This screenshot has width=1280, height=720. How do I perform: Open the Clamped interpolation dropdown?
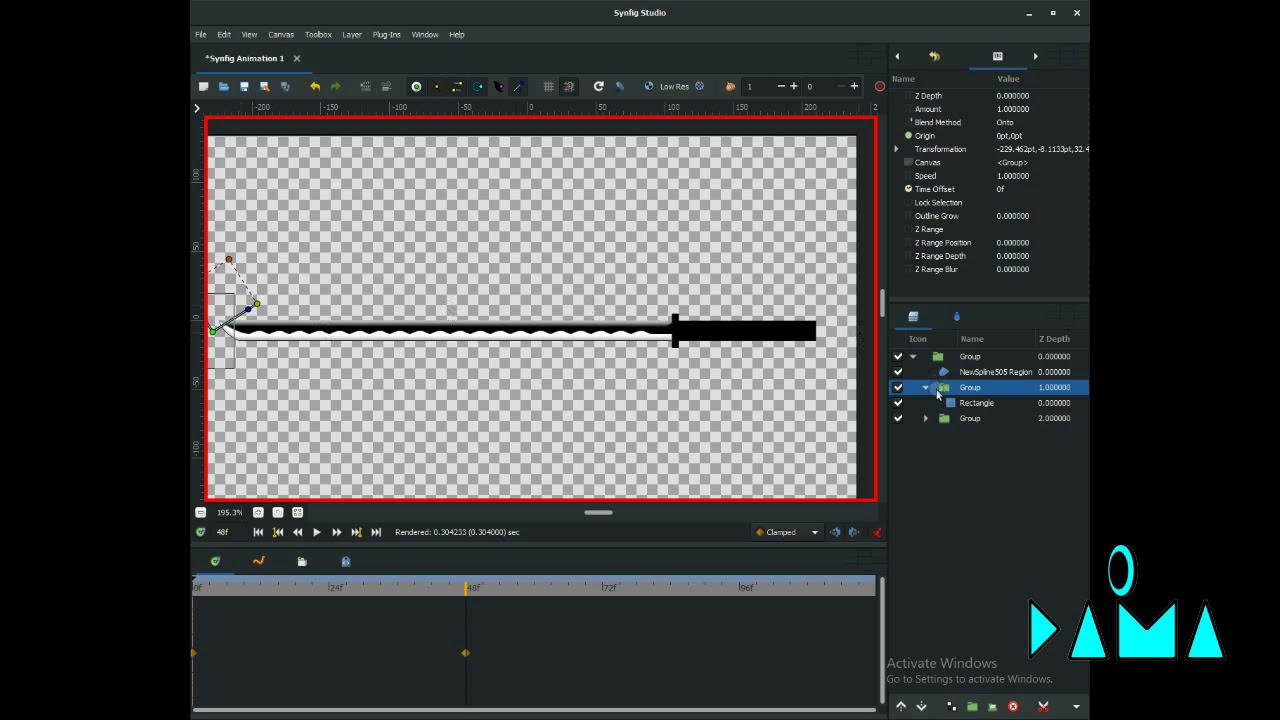click(x=788, y=532)
